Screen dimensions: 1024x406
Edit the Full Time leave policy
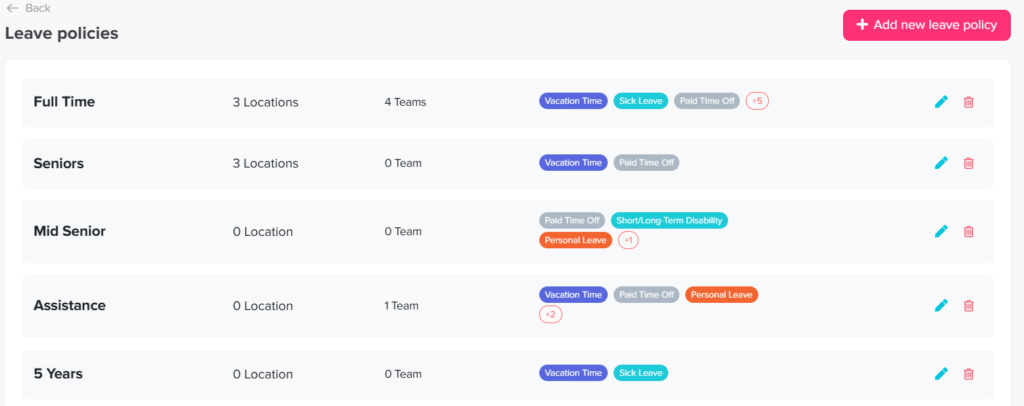[940, 102]
